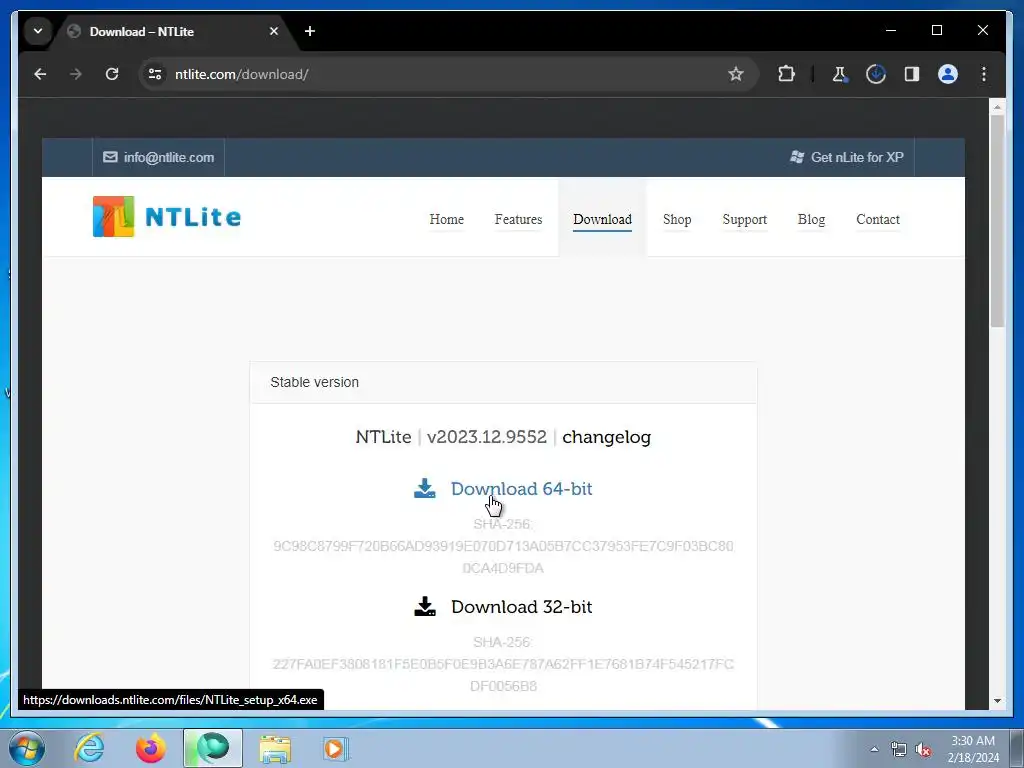Image resolution: width=1024 pixels, height=768 pixels.
Task: Close the Download – NTLite tab
Action: [x=274, y=31]
